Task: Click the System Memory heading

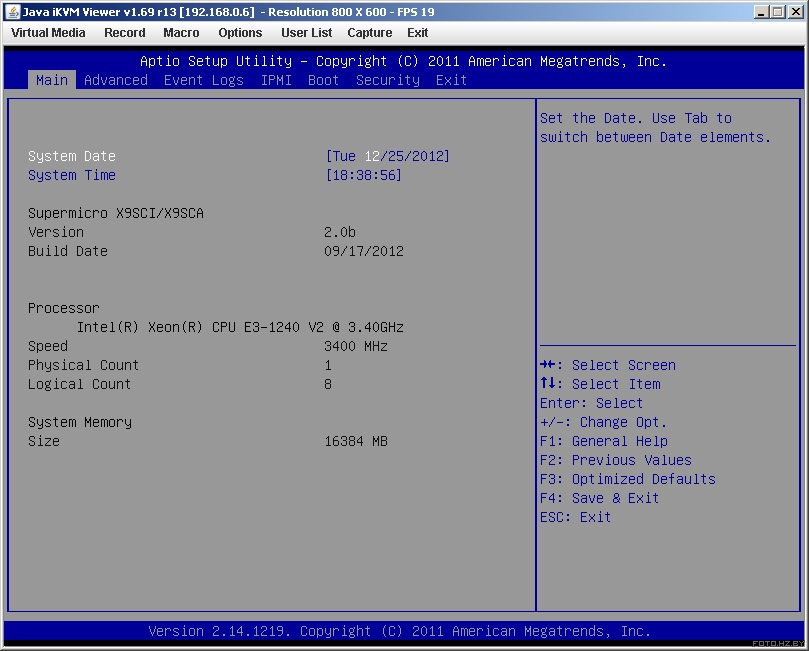Action: pyautogui.click(x=79, y=422)
